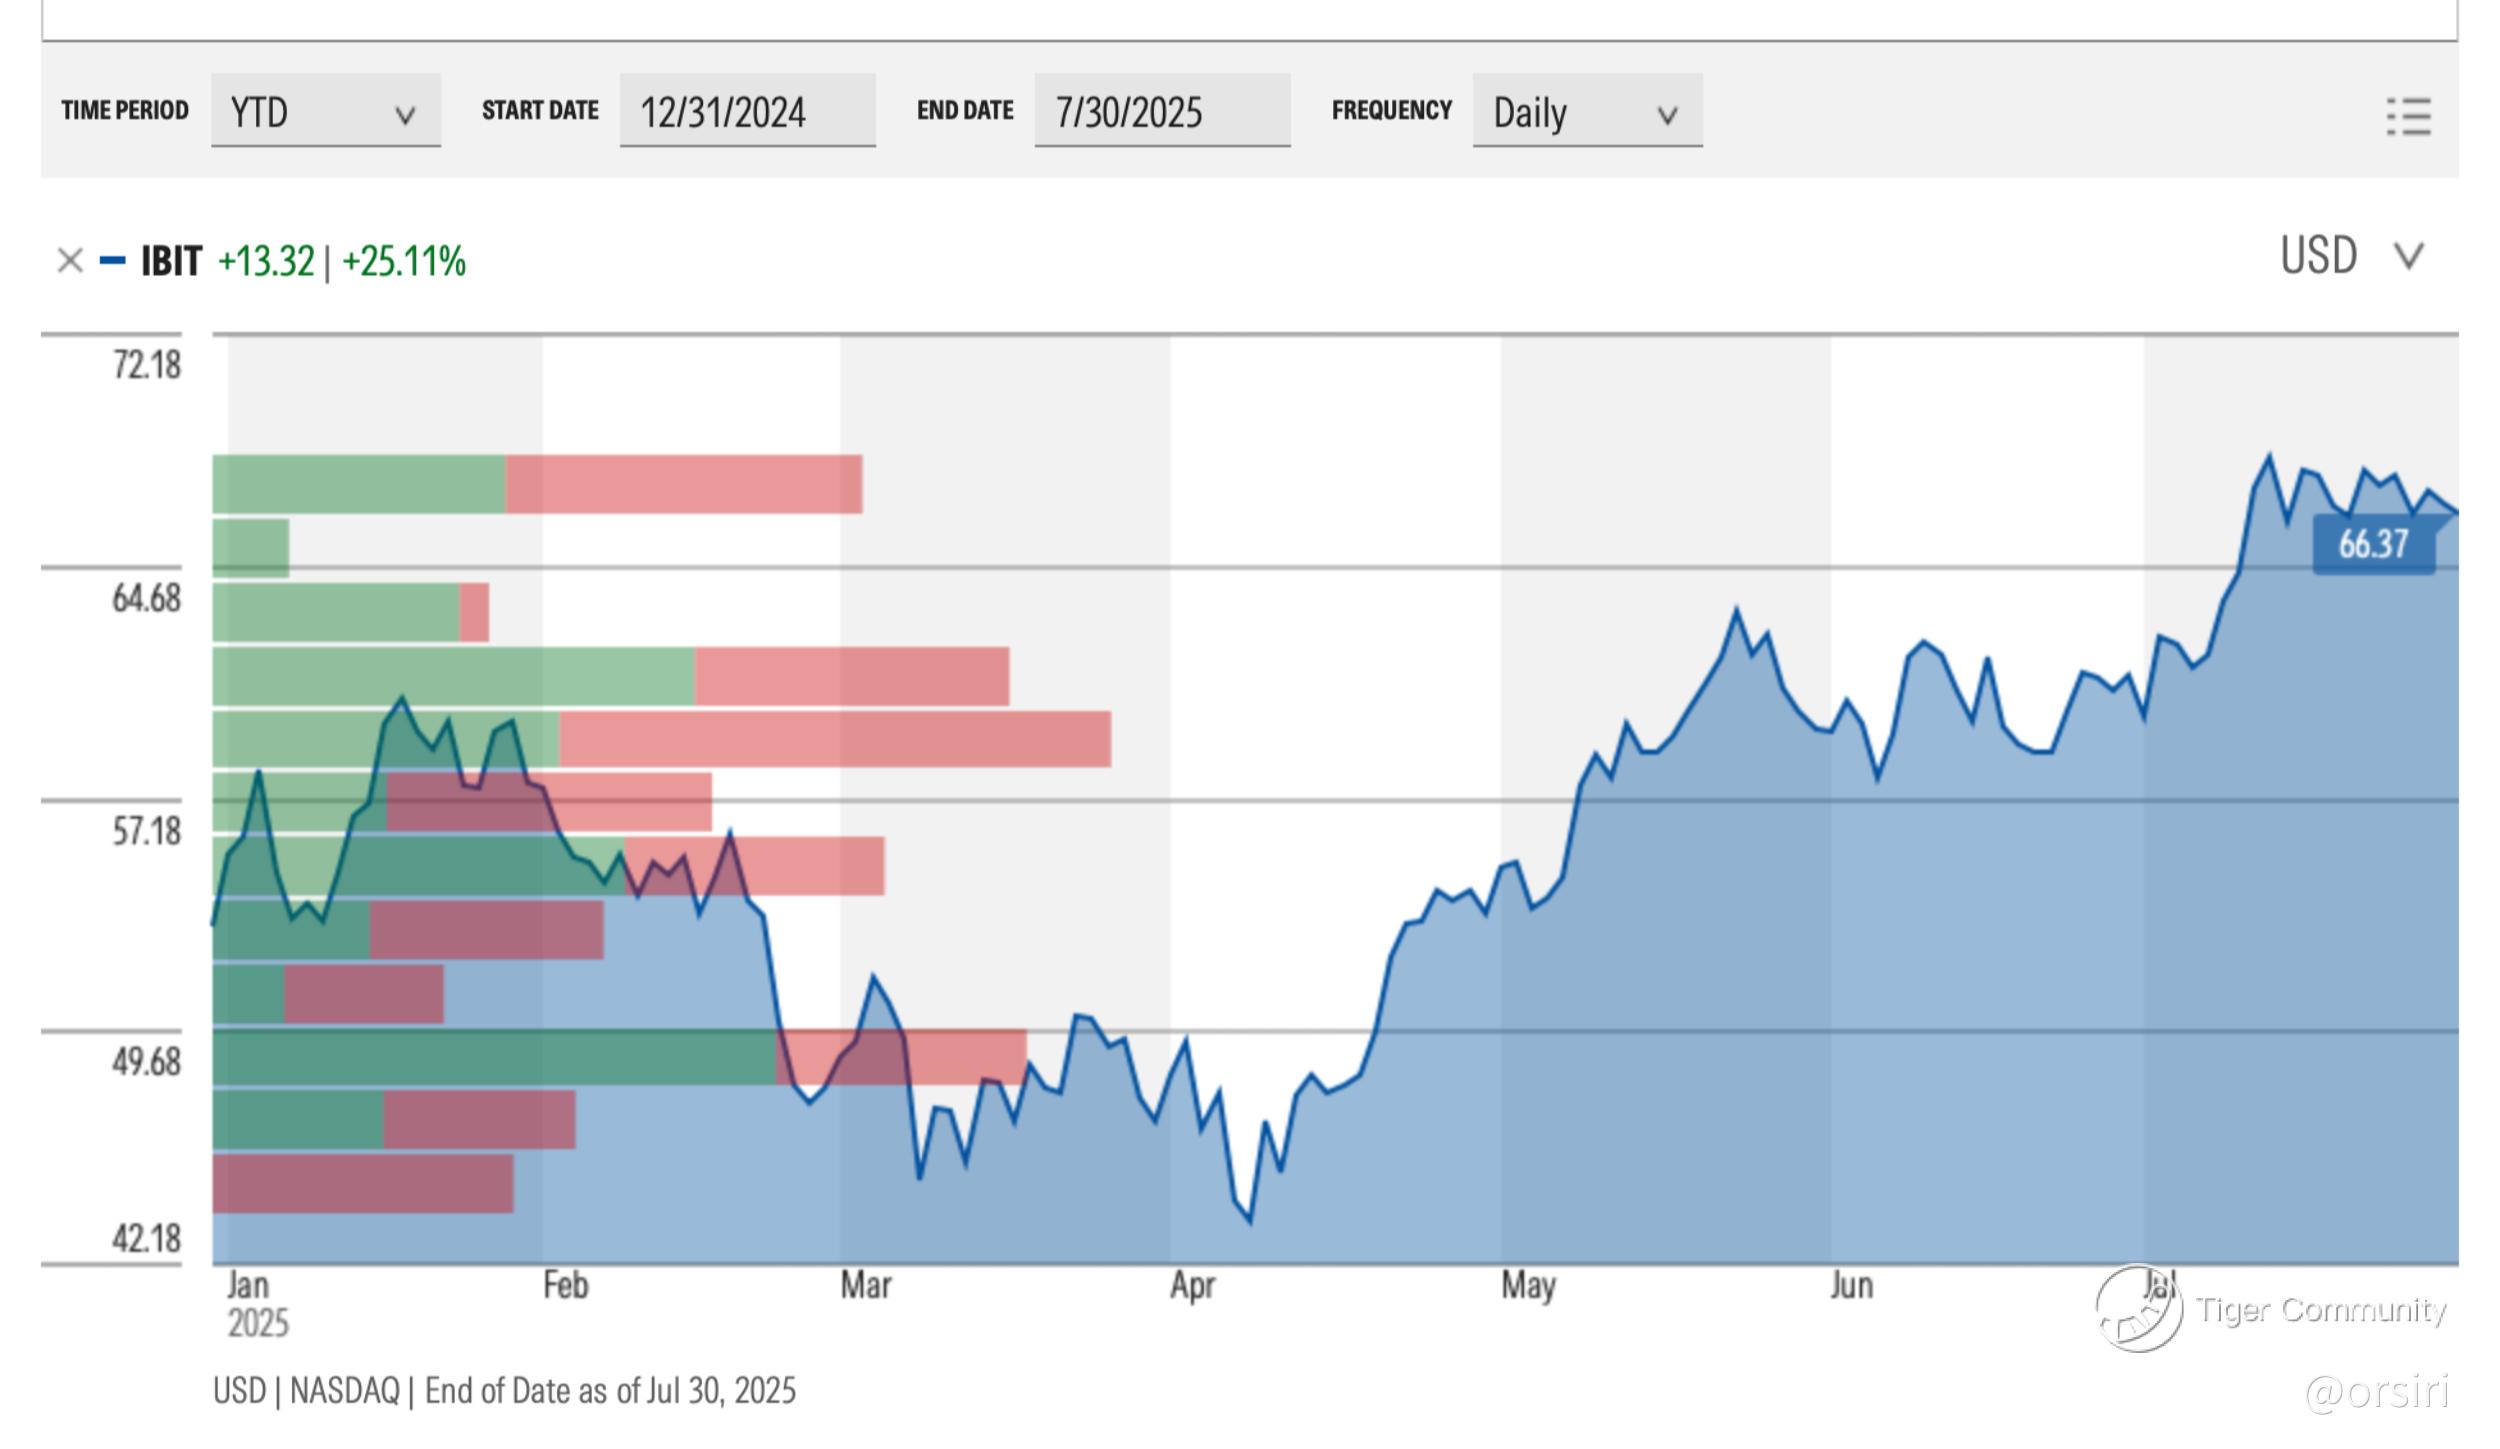Click the Feb label on time axis
This screenshot has height=1449, width=2500.
(x=565, y=1285)
